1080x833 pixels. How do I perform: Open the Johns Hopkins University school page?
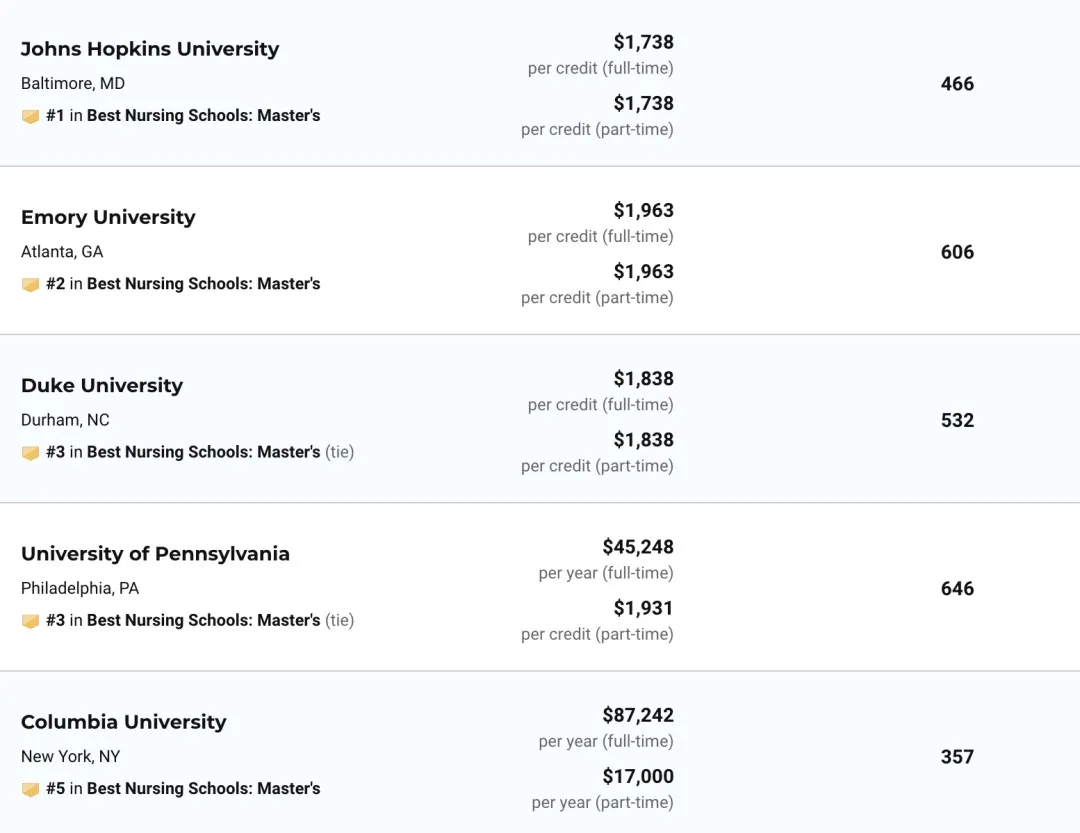(x=150, y=49)
